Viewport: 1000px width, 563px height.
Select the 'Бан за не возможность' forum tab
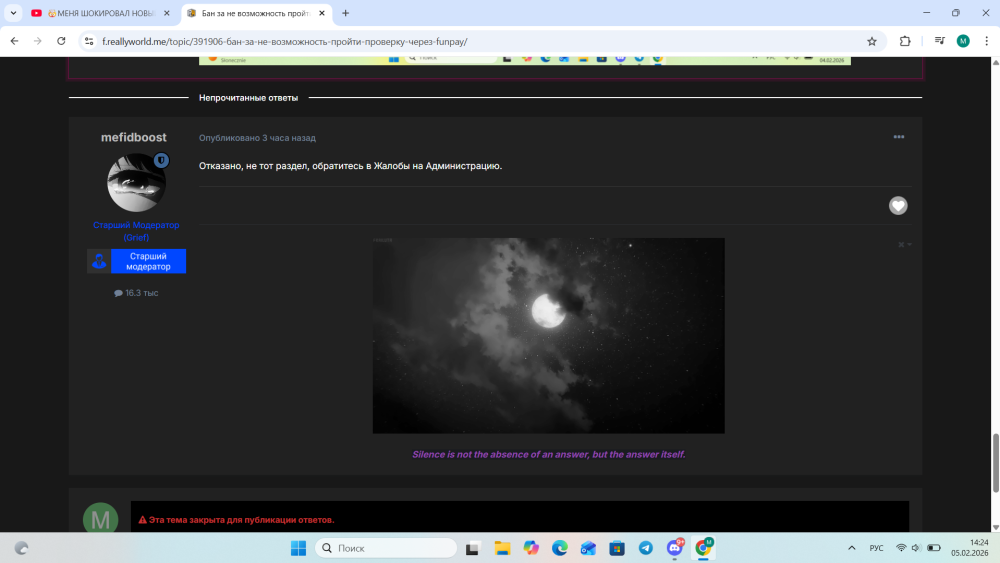[254, 13]
